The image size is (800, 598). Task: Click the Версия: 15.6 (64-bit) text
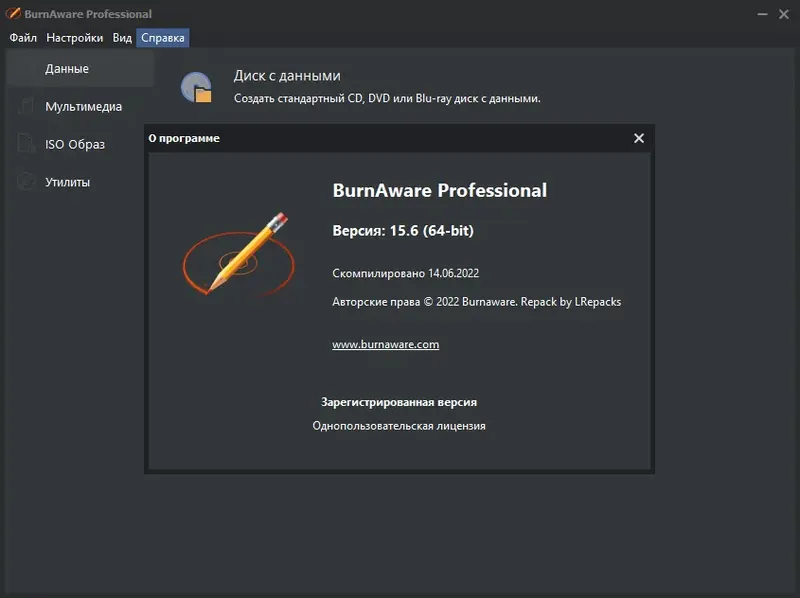point(403,231)
